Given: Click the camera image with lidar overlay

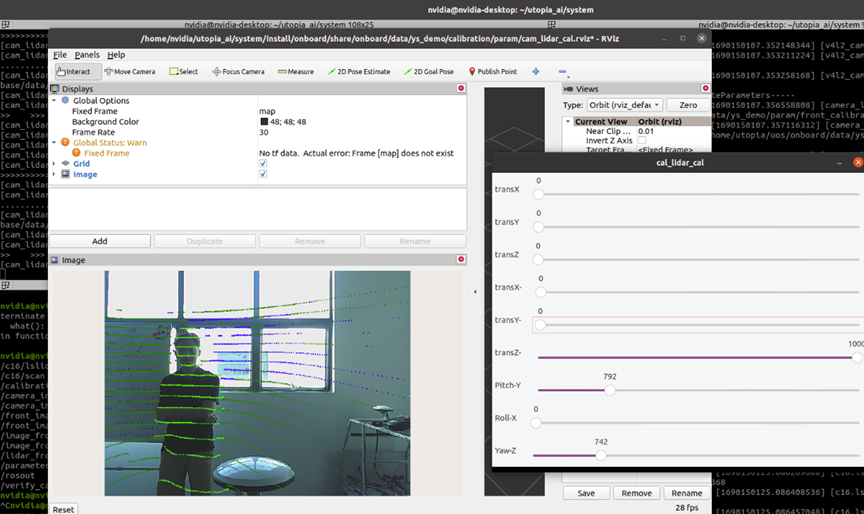Looking at the screenshot, I should (x=257, y=383).
